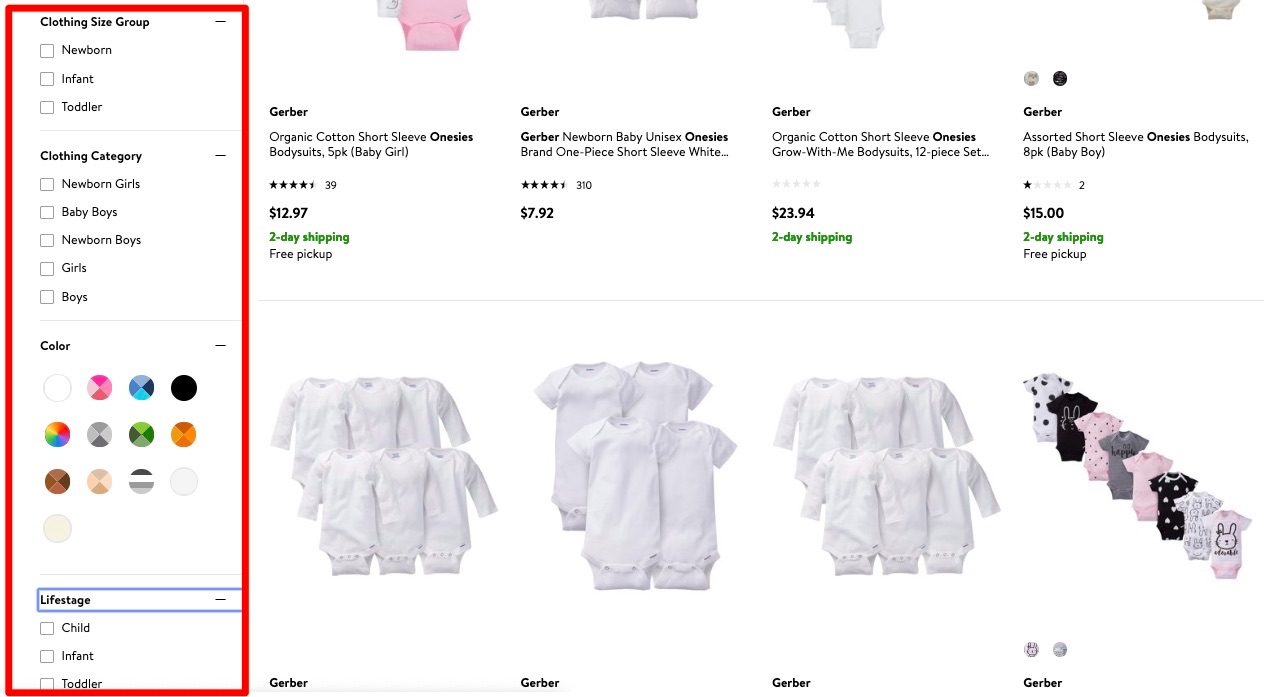Collapse the Lifestage section
Image resolution: width=1280 pixels, height=697 pixels.
220,599
